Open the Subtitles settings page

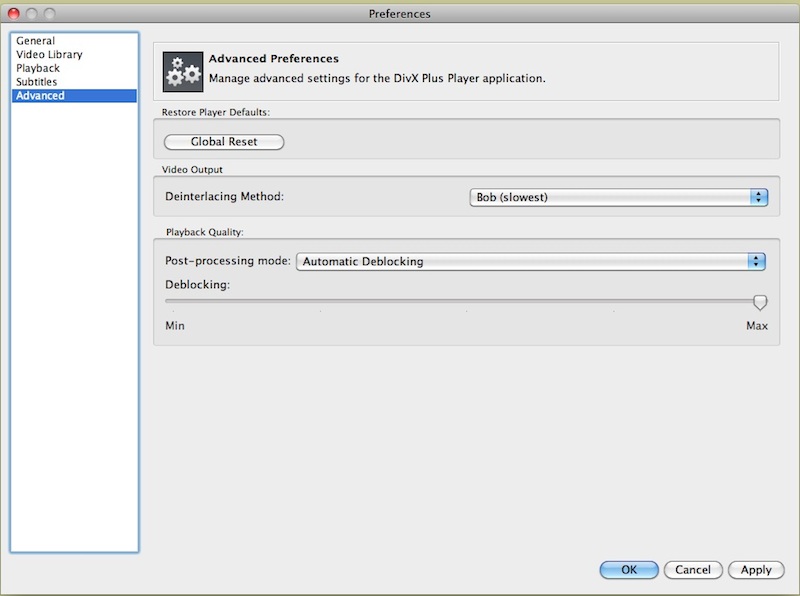pyautogui.click(x=37, y=82)
